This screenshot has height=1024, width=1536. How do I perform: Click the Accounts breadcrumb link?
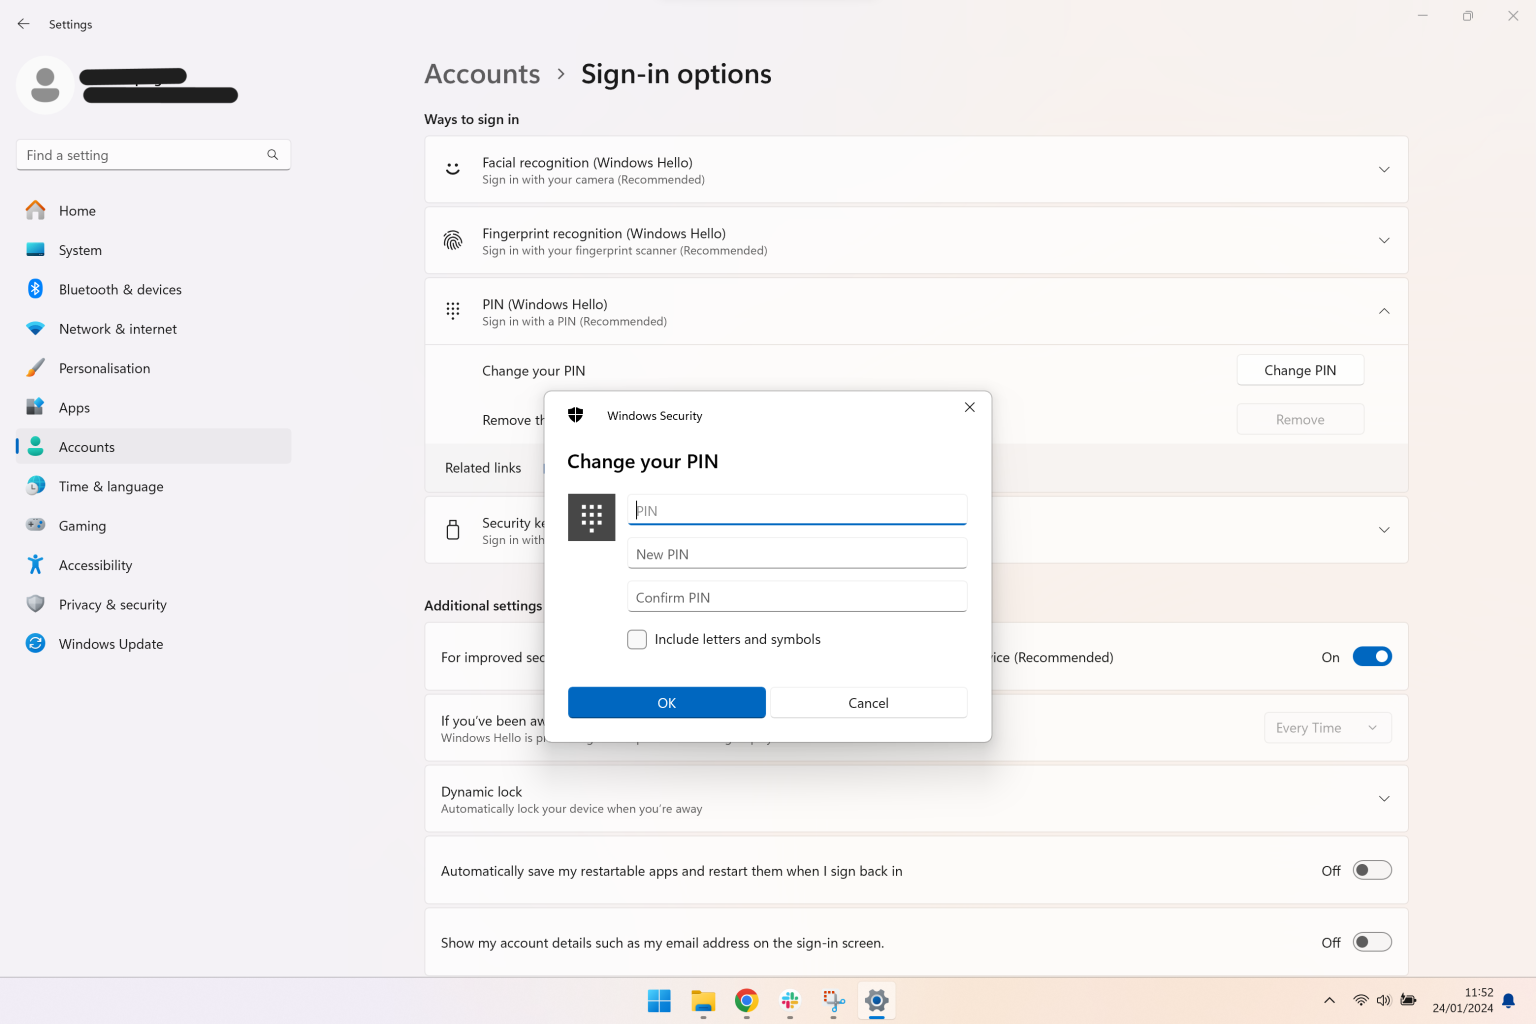pyautogui.click(x=482, y=74)
